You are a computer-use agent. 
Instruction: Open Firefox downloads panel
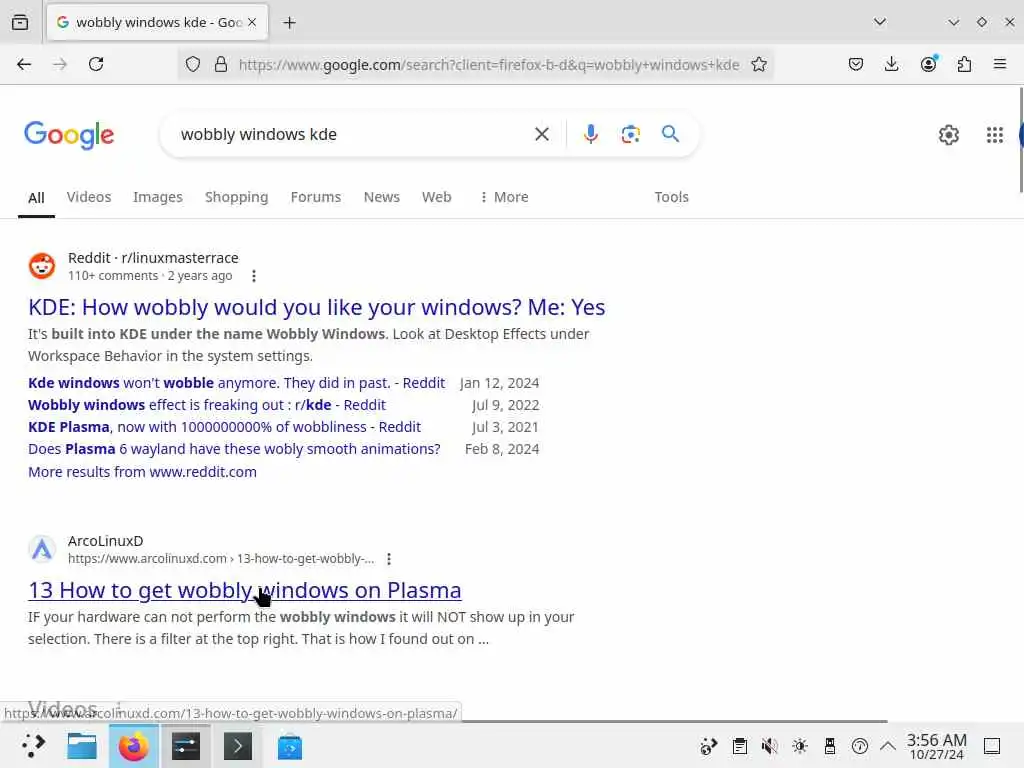tap(891, 64)
